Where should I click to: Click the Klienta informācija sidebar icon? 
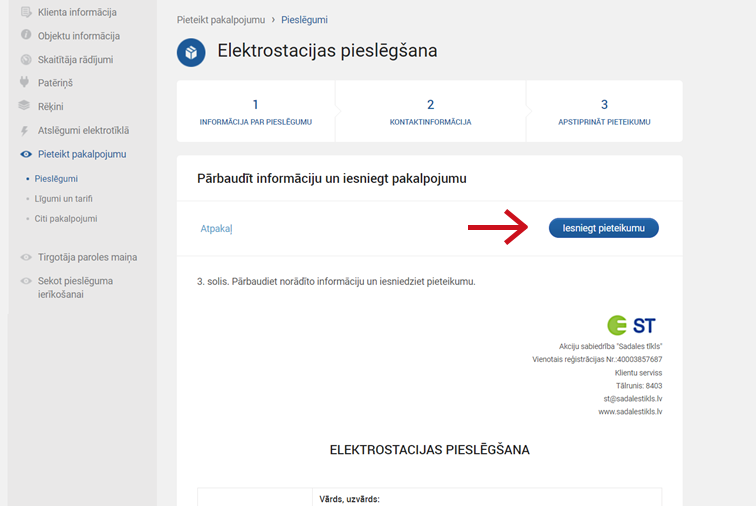[x=26, y=12]
